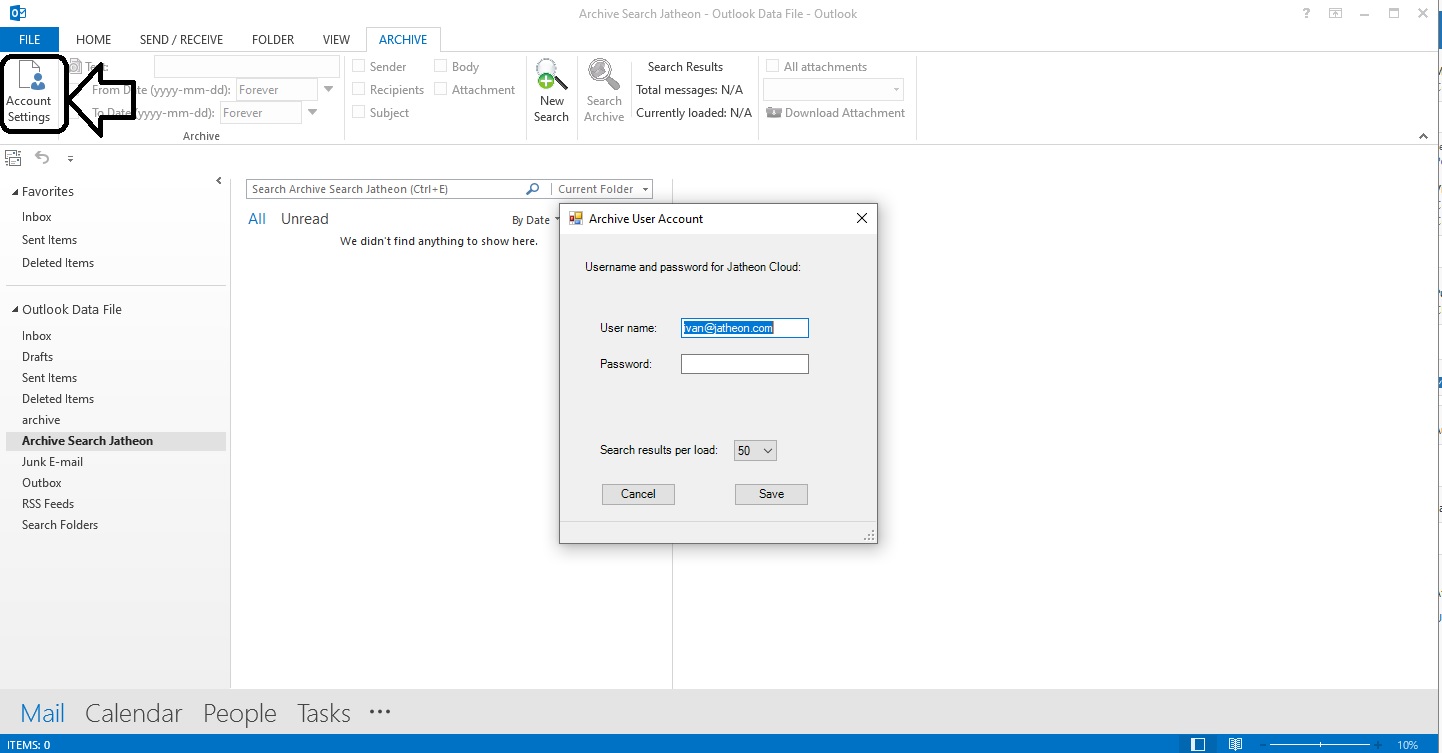Open Ribbon Display Options

point(1335,13)
